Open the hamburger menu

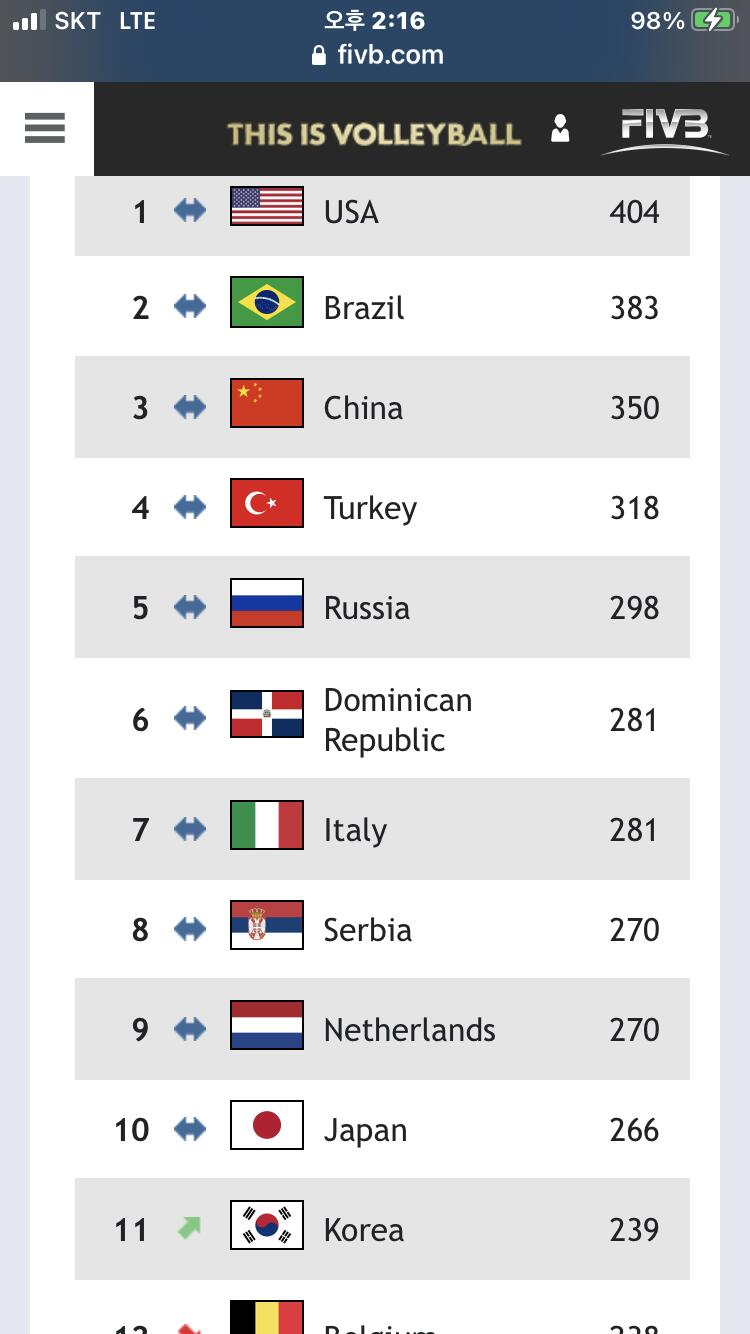(x=44, y=128)
